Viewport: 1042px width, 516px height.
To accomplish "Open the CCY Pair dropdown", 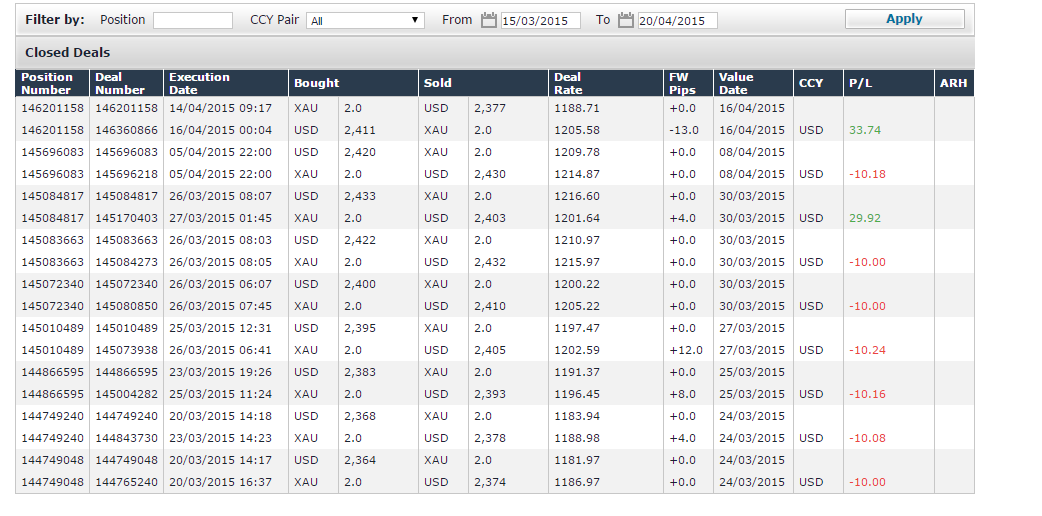I will pyautogui.click(x=365, y=21).
